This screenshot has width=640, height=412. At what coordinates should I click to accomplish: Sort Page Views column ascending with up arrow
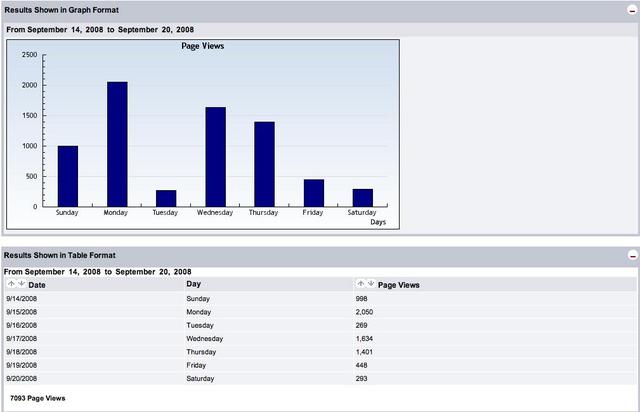click(360, 283)
